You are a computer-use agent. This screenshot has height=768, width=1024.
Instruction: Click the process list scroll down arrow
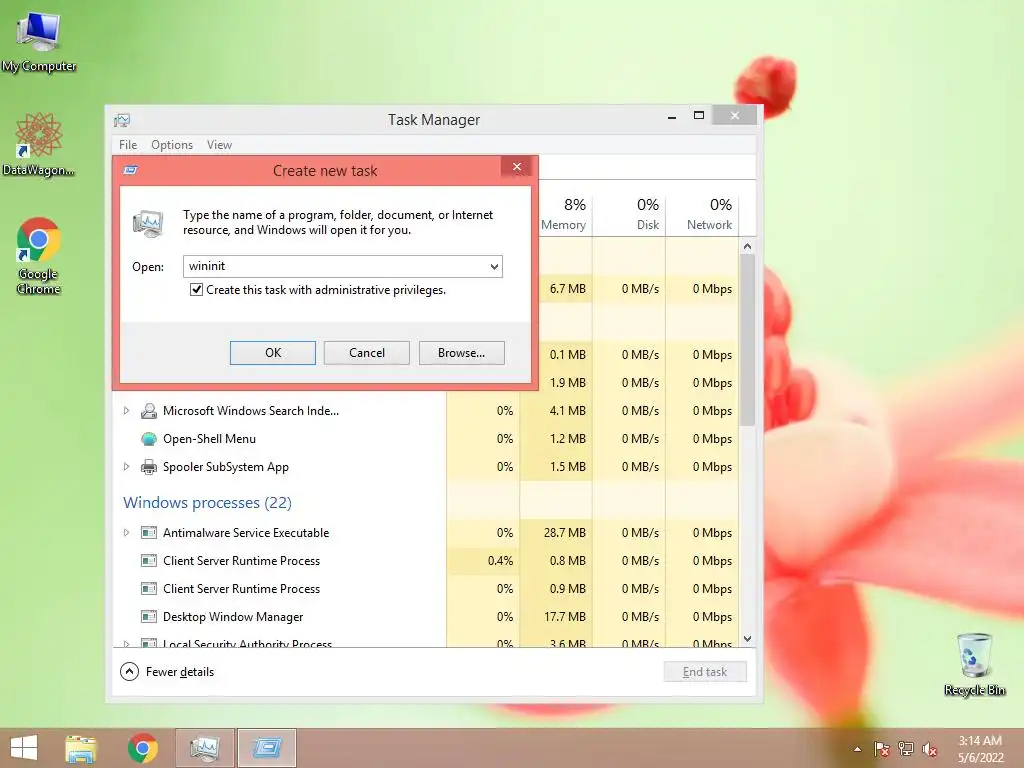tap(748, 639)
